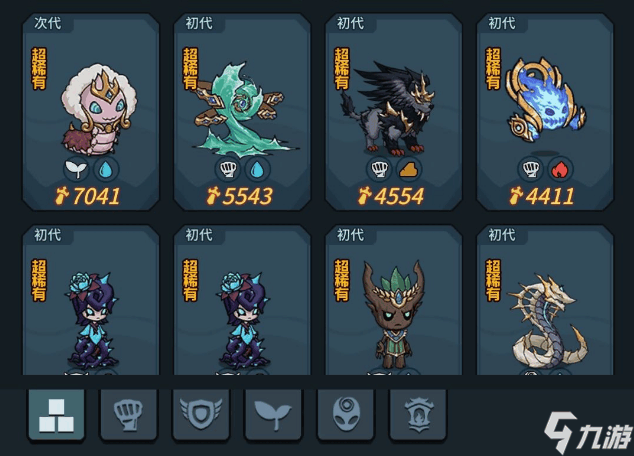Open the green water spirit card 5543

242,112
